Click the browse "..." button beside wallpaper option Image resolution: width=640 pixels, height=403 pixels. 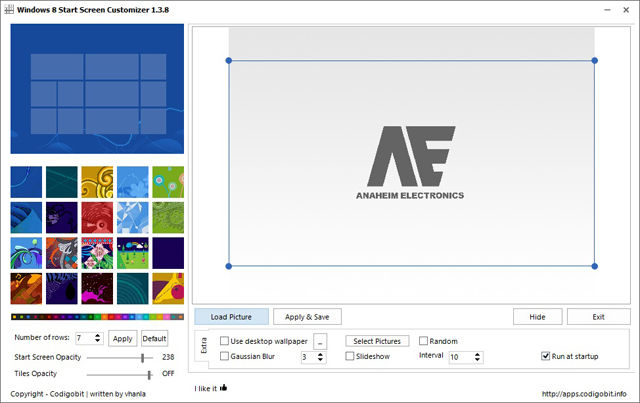pos(320,342)
